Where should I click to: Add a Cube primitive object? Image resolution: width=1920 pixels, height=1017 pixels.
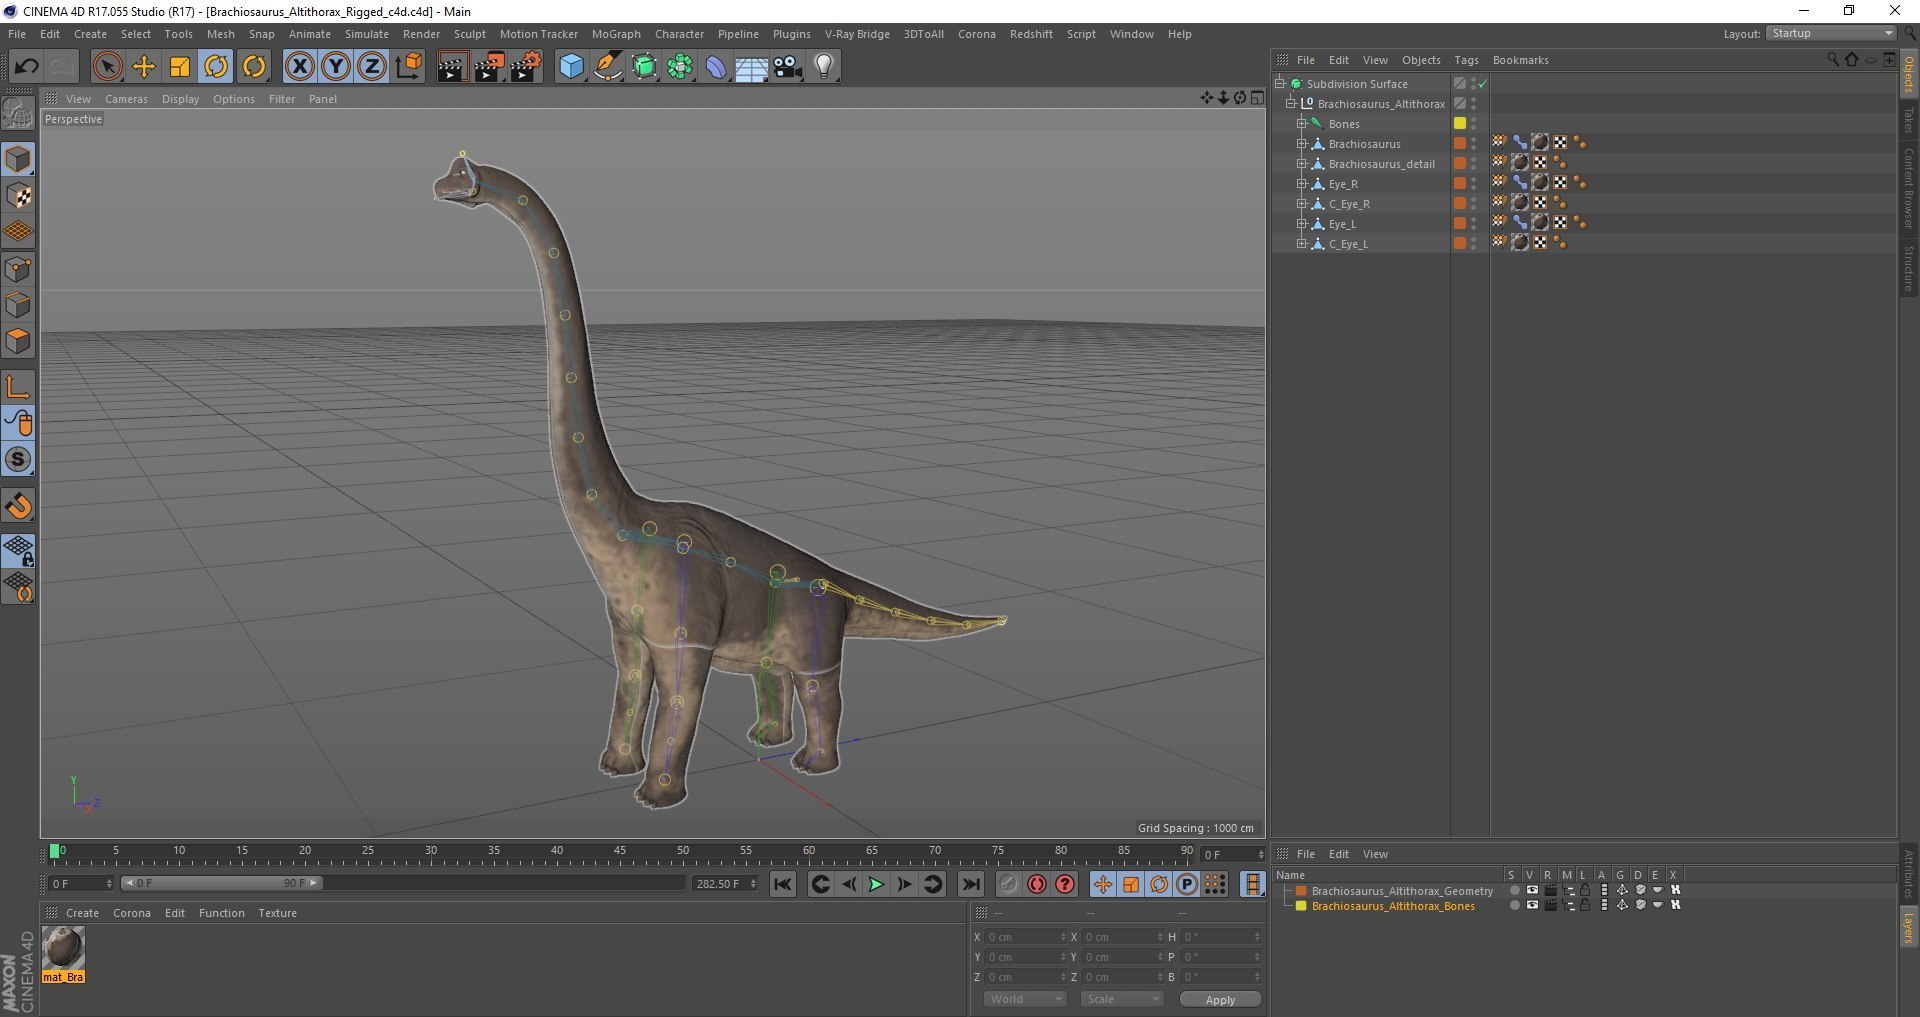[x=571, y=67]
